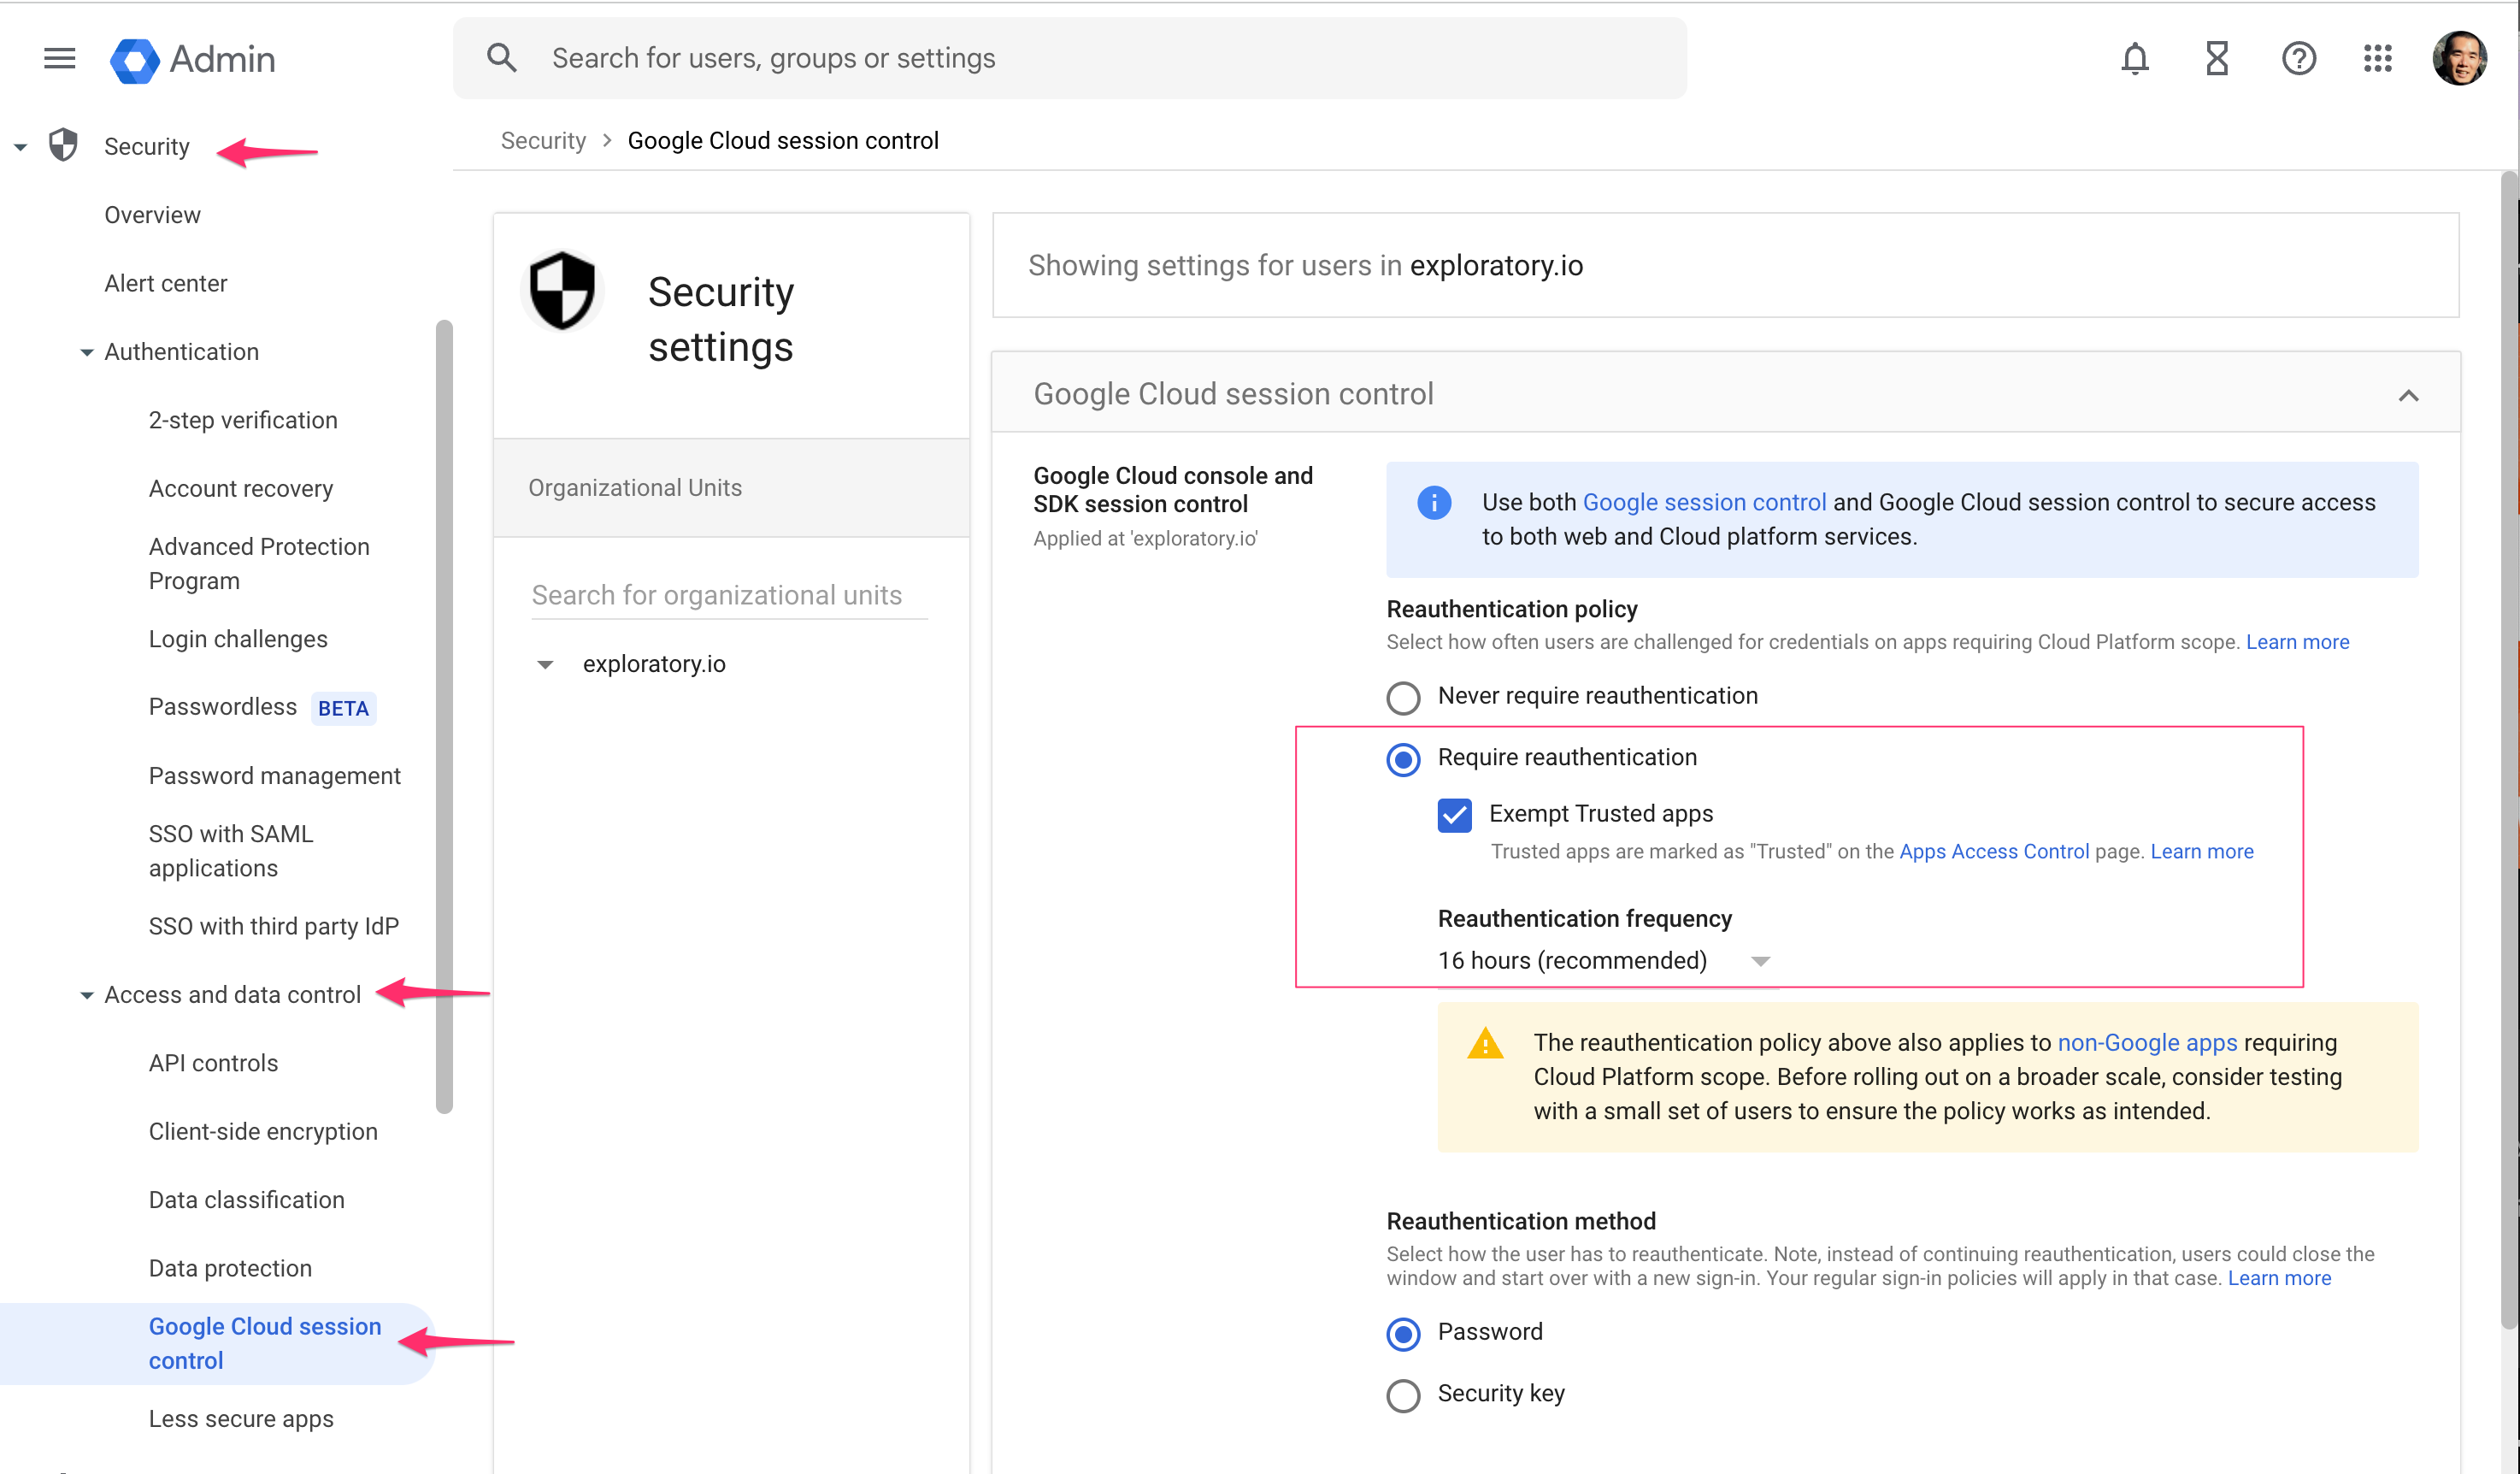Image resolution: width=2520 pixels, height=1474 pixels.
Task: Click the Security label in sidebar
Action: [147, 146]
